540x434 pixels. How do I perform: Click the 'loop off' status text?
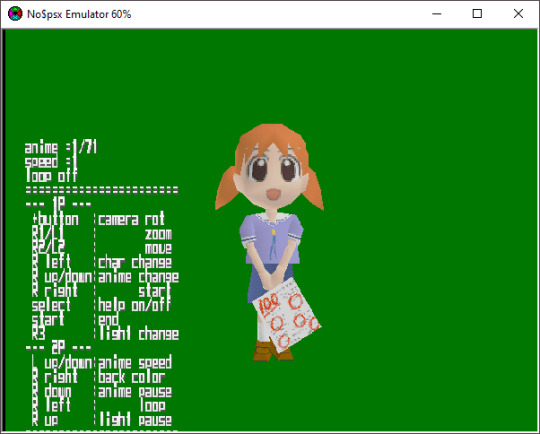coord(51,176)
